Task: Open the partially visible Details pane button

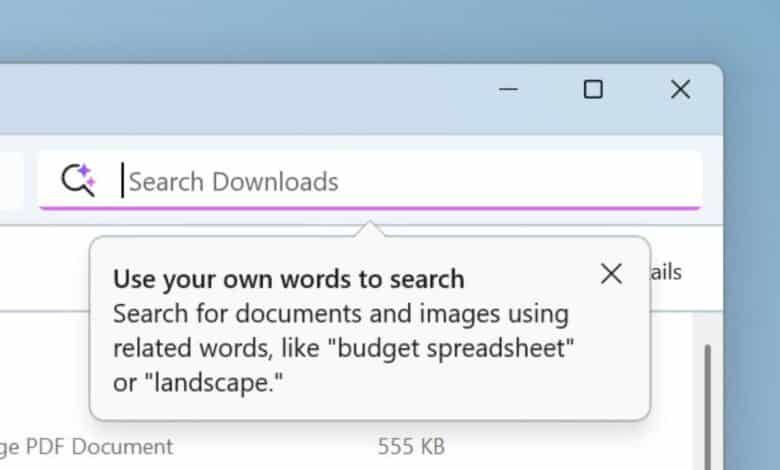Action: click(x=667, y=272)
